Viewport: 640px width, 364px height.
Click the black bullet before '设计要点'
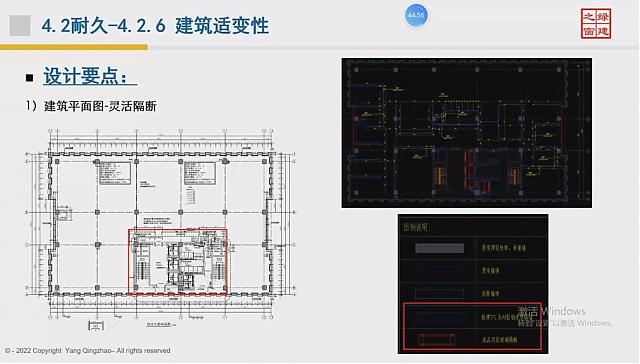point(29,78)
